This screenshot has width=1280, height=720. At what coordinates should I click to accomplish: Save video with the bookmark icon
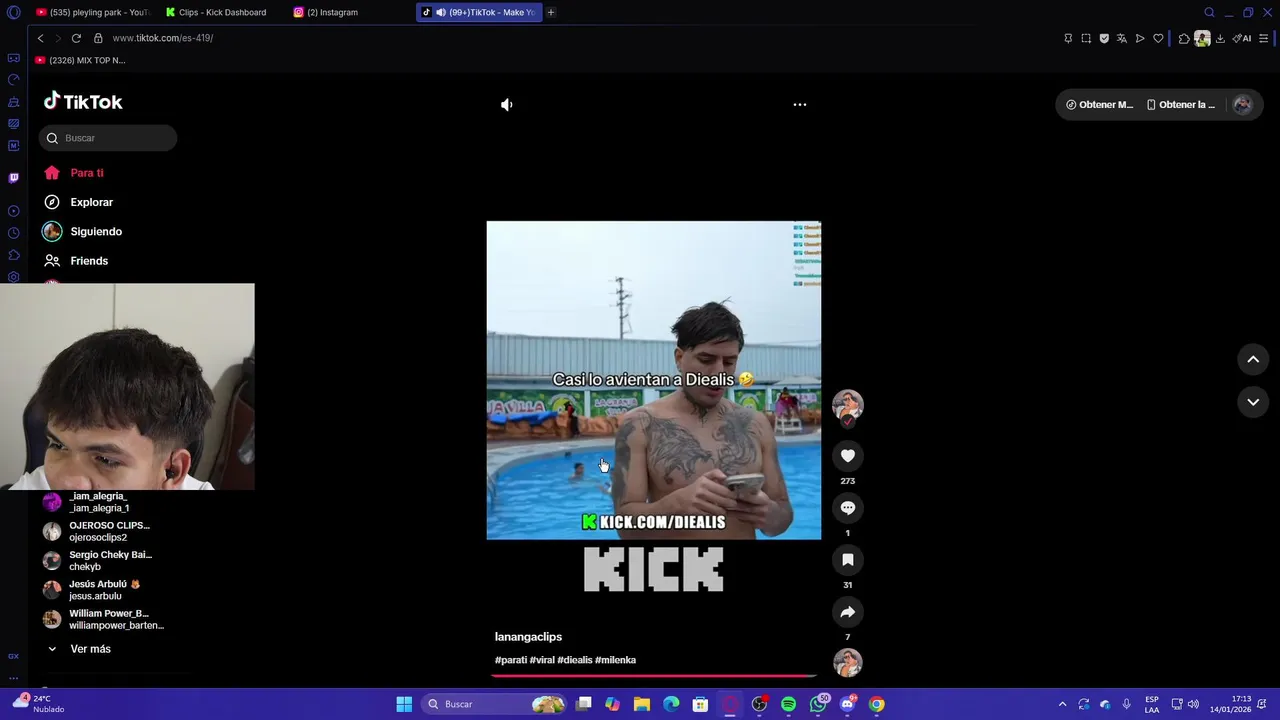click(x=848, y=560)
